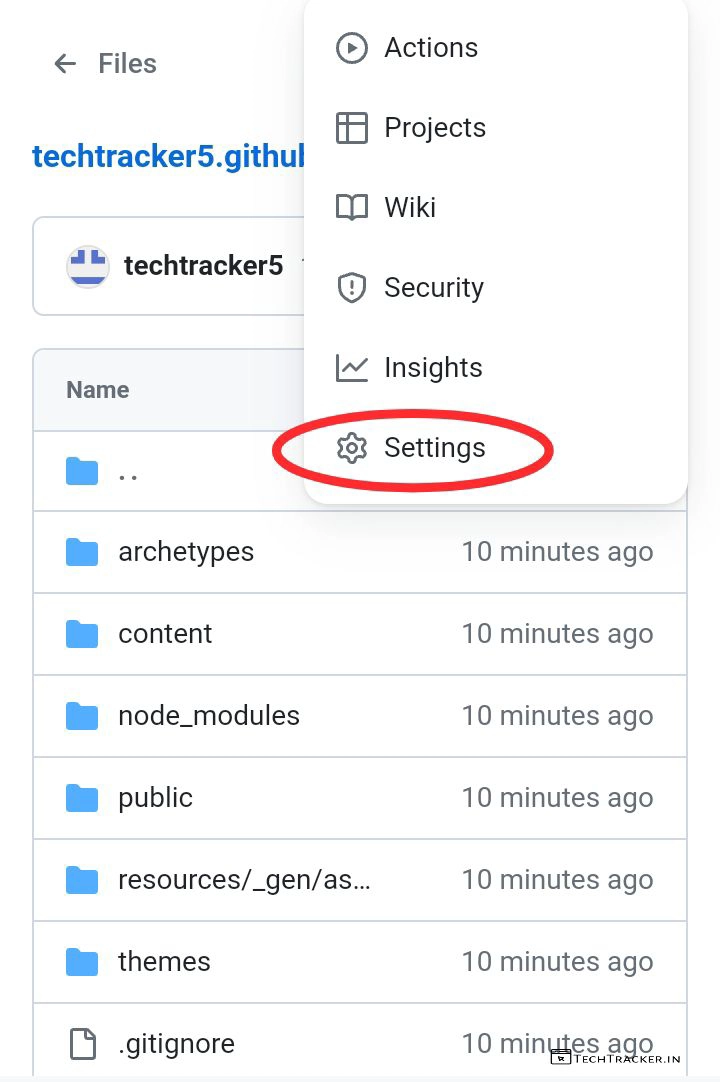The height and width of the screenshot is (1082, 720).
Task: Open the Wiki menu entry
Action: click(x=410, y=208)
